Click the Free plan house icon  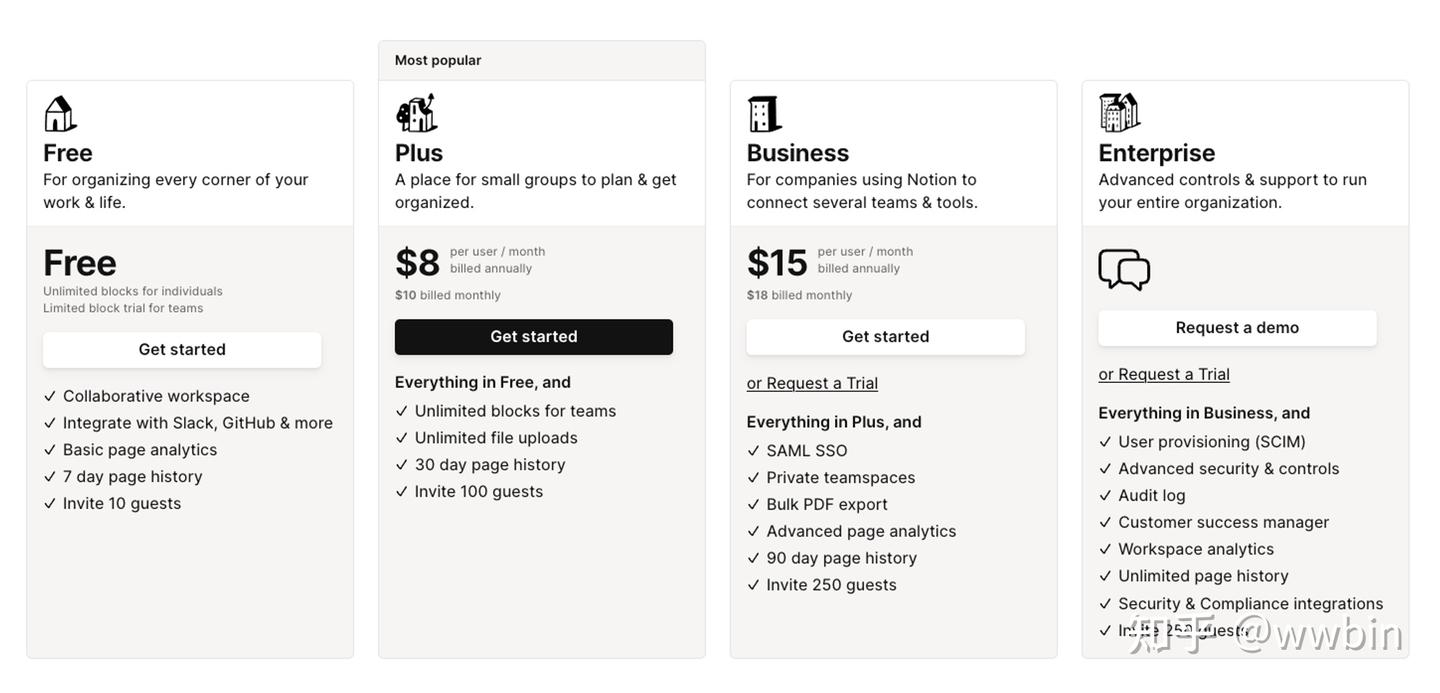[x=60, y=114]
